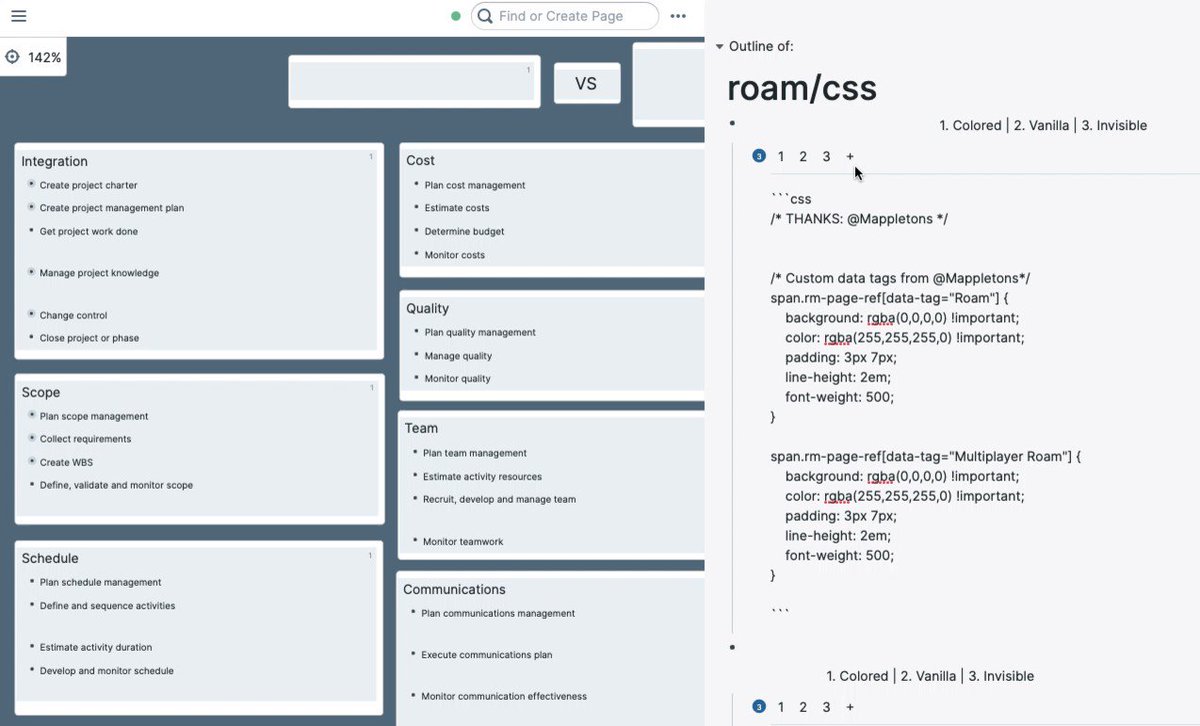Collapse the Outline of caret

[x=719, y=47]
